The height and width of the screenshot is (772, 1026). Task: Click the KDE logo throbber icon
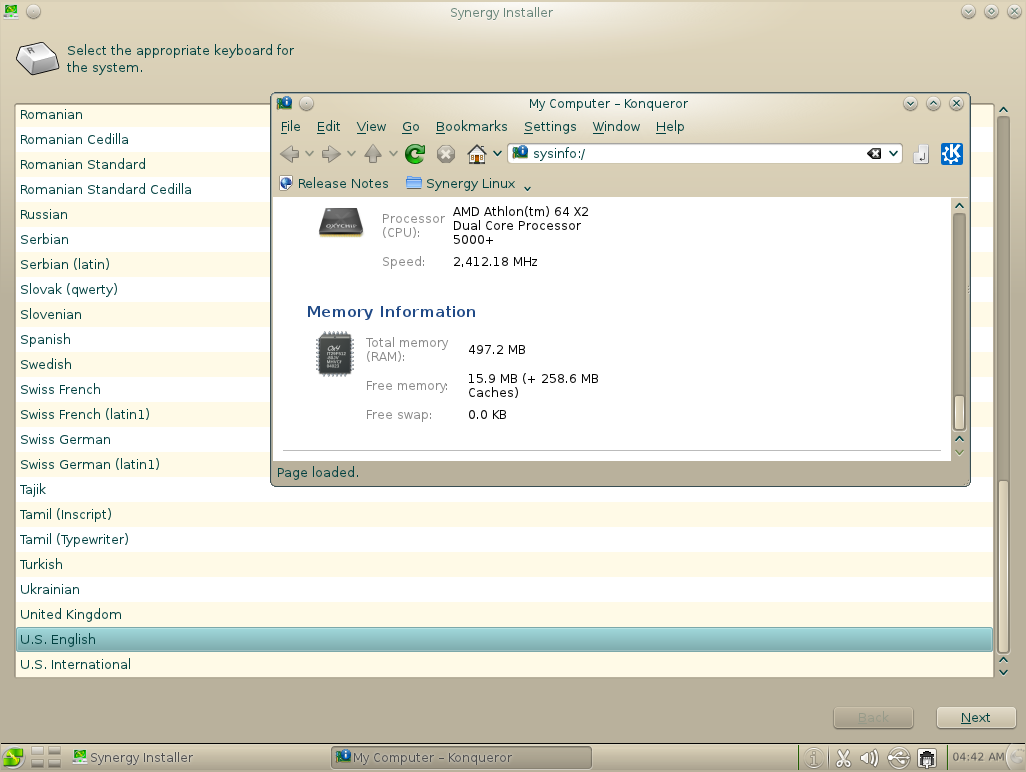[x=952, y=154]
